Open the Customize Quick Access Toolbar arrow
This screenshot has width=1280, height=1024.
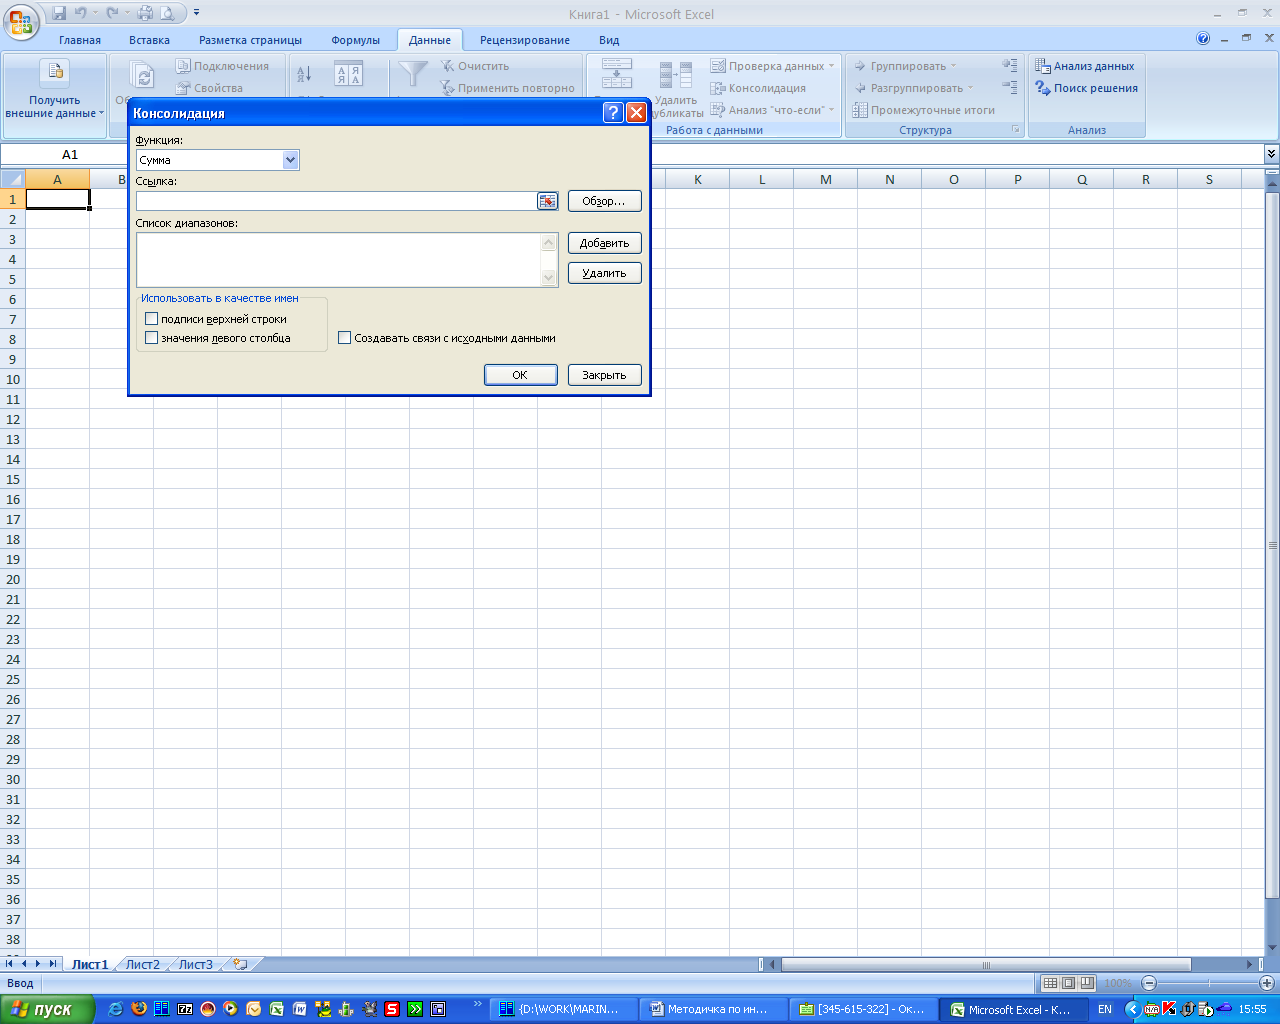[196, 13]
